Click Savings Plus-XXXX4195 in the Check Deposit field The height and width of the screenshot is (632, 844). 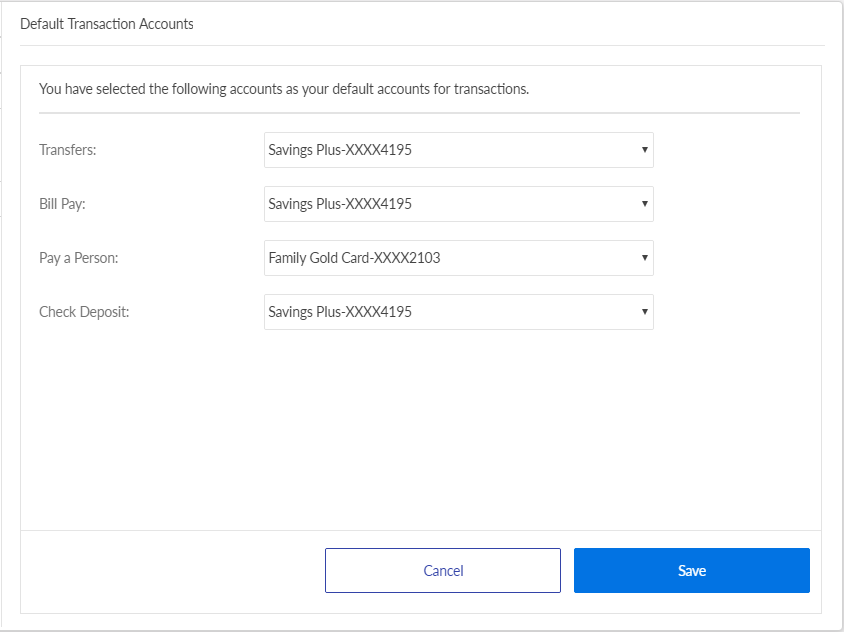pyautogui.click(x=340, y=312)
